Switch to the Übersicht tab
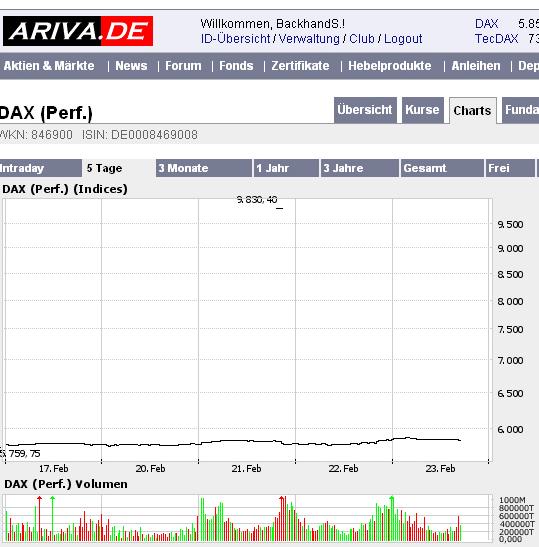 pos(365,110)
